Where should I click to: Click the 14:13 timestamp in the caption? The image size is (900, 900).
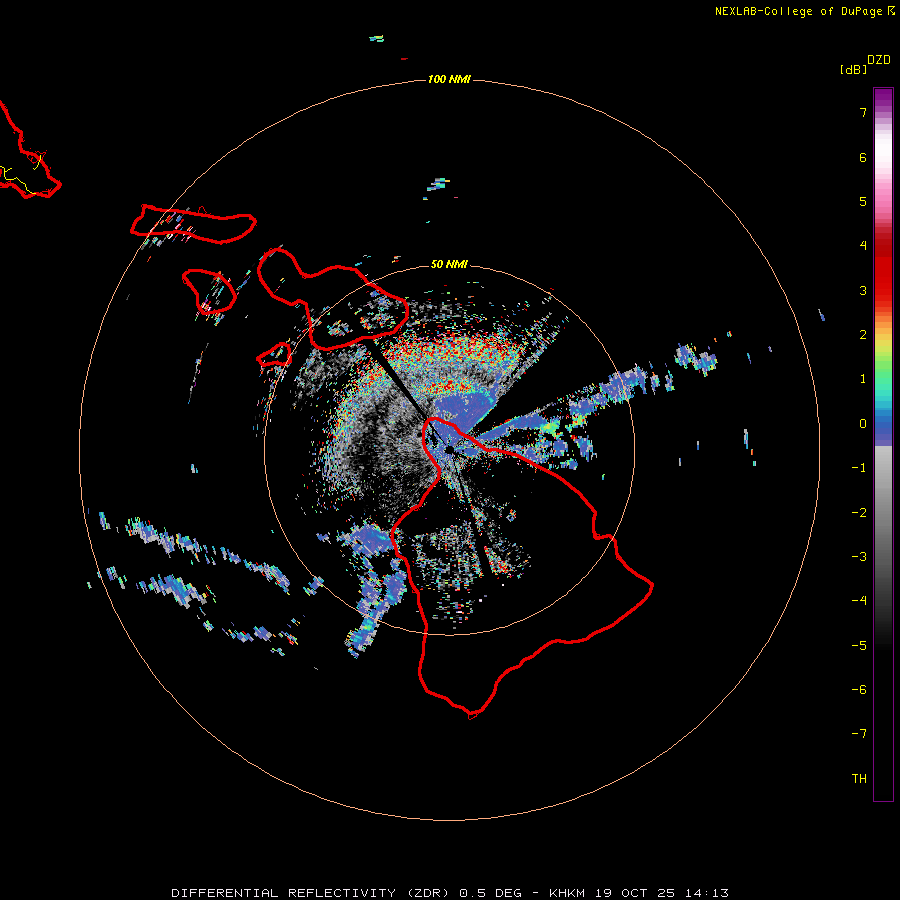tap(707, 893)
